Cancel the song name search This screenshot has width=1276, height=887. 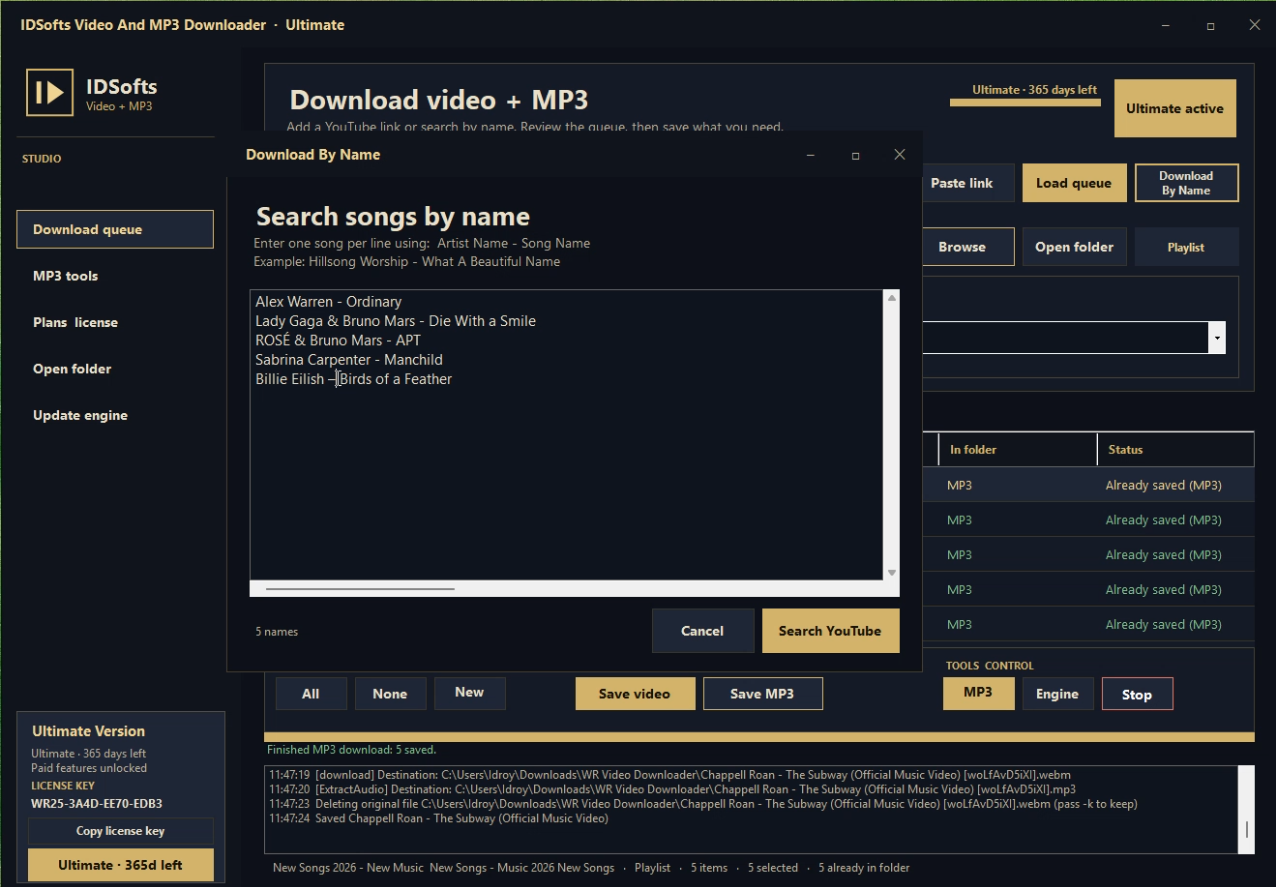point(702,631)
